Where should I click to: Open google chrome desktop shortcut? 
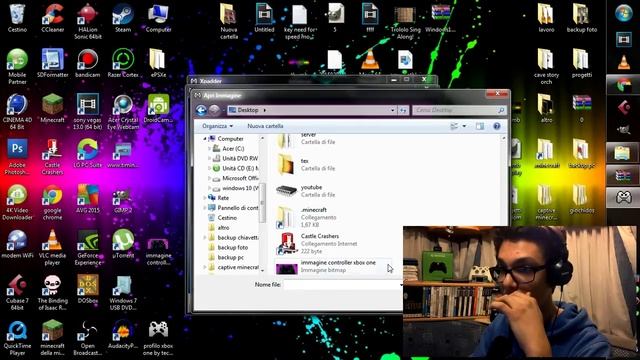coord(53,202)
